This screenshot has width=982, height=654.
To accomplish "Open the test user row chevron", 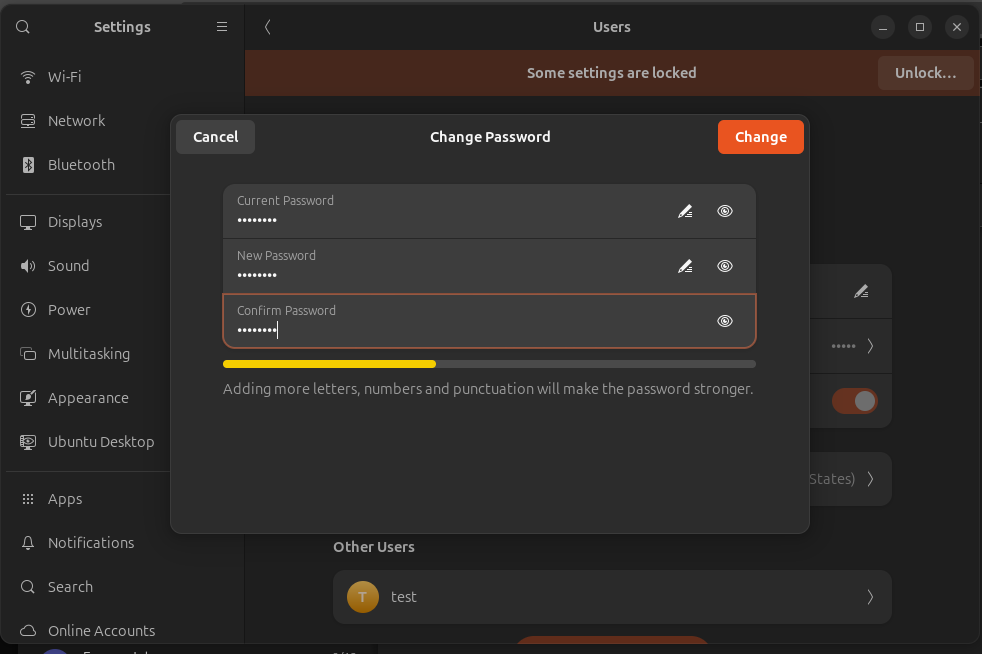I will coord(870,597).
